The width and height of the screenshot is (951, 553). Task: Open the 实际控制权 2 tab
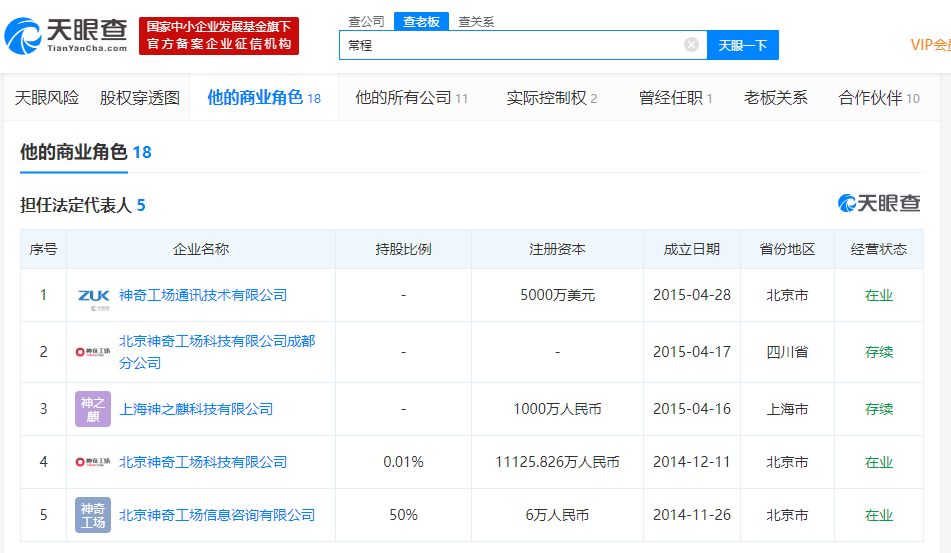pos(551,98)
